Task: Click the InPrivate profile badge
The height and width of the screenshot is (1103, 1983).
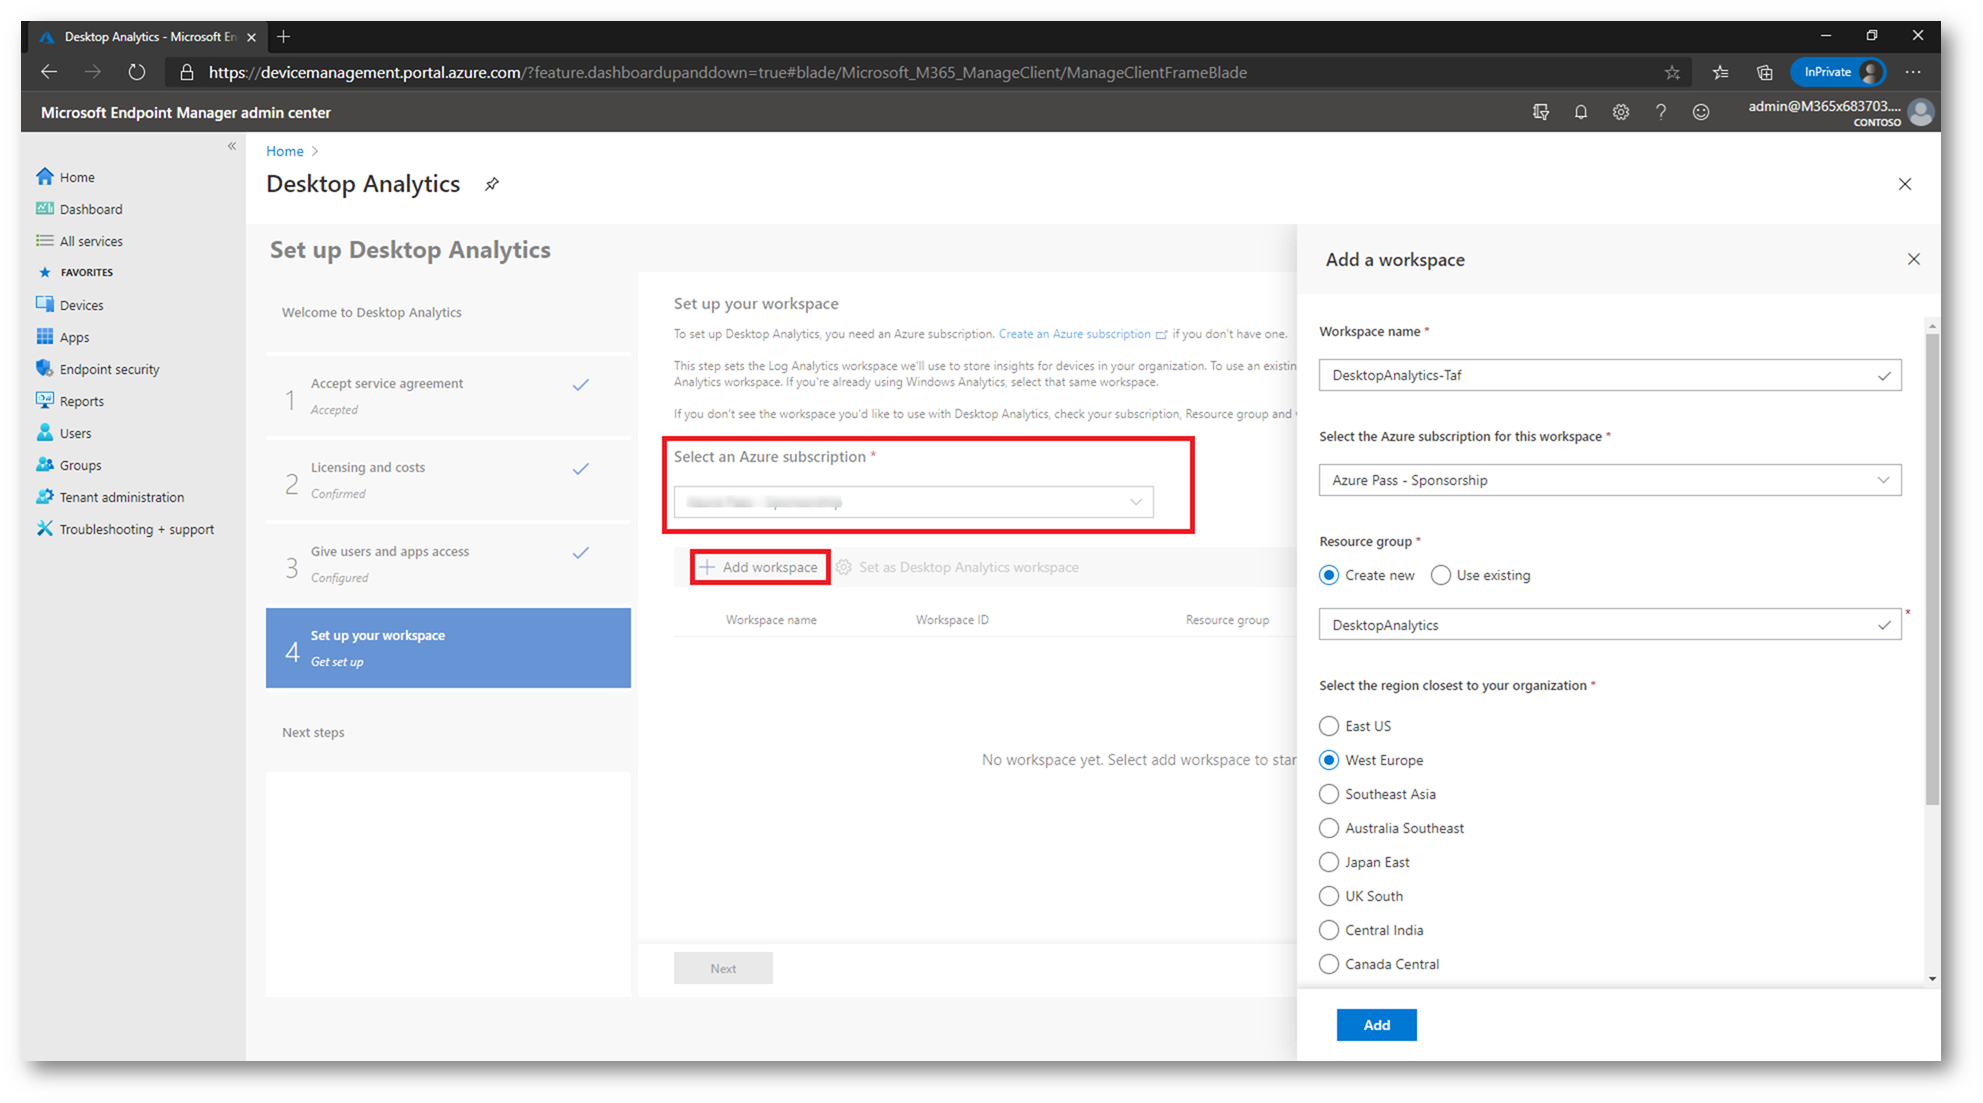Action: (1838, 72)
